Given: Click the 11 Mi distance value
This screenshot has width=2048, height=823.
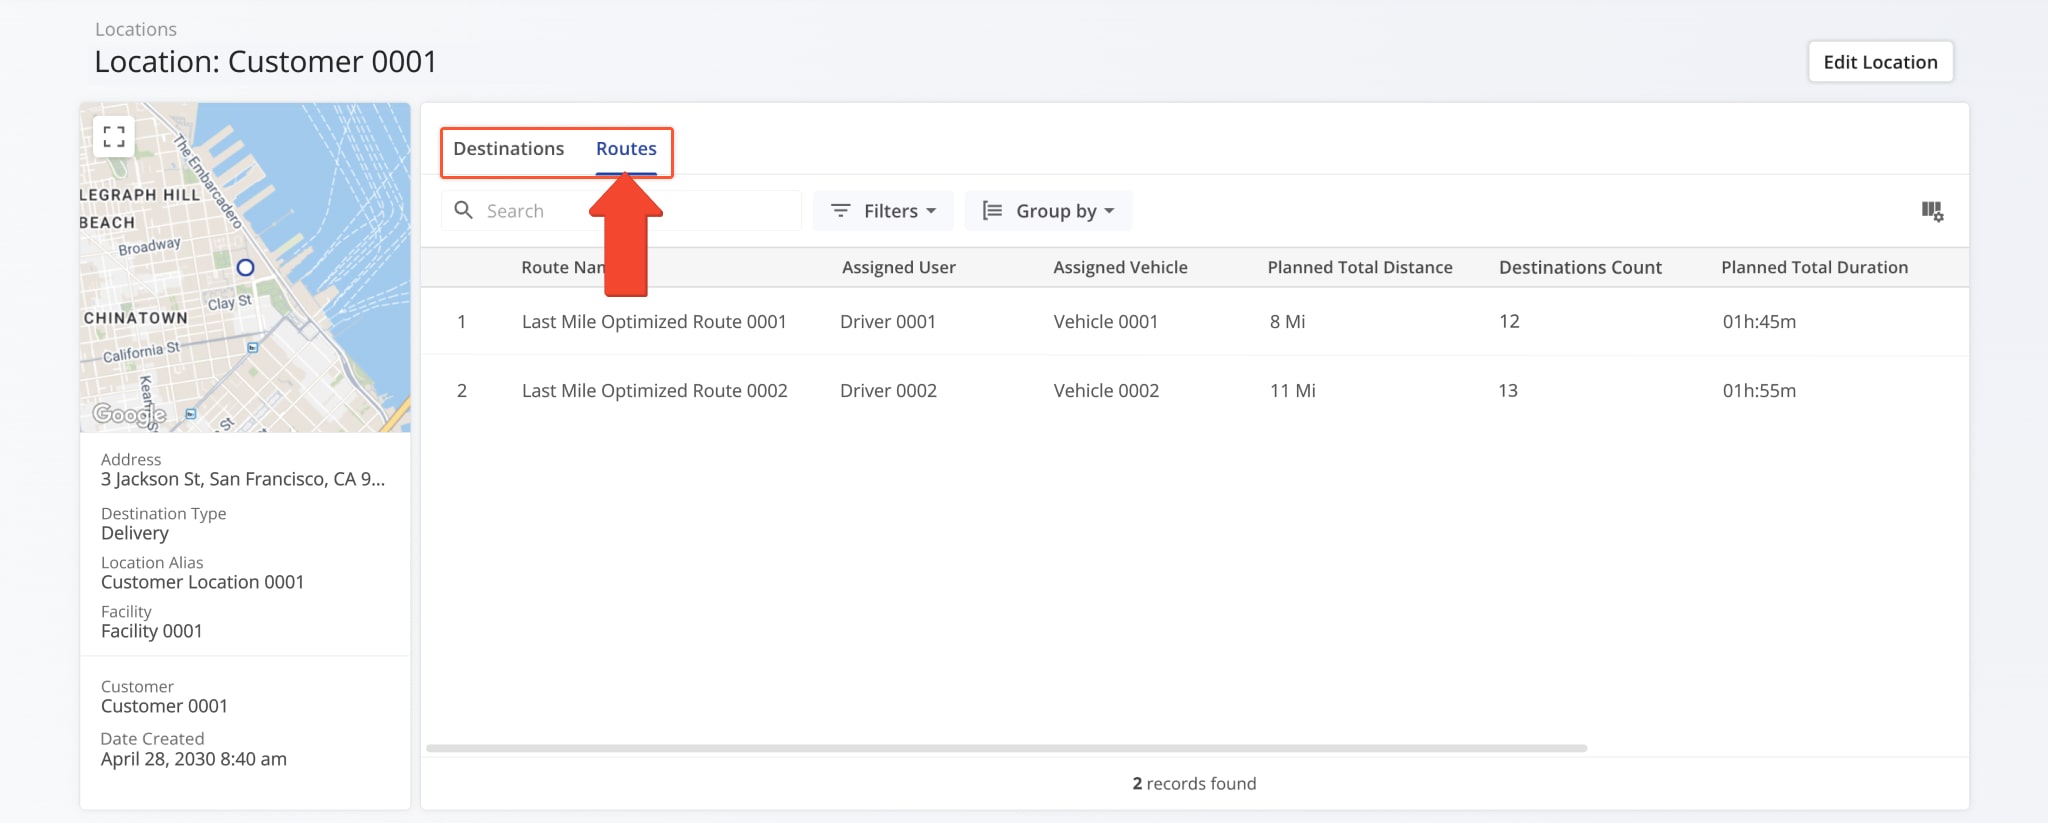Looking at the screenshot, I should 1292,391.
